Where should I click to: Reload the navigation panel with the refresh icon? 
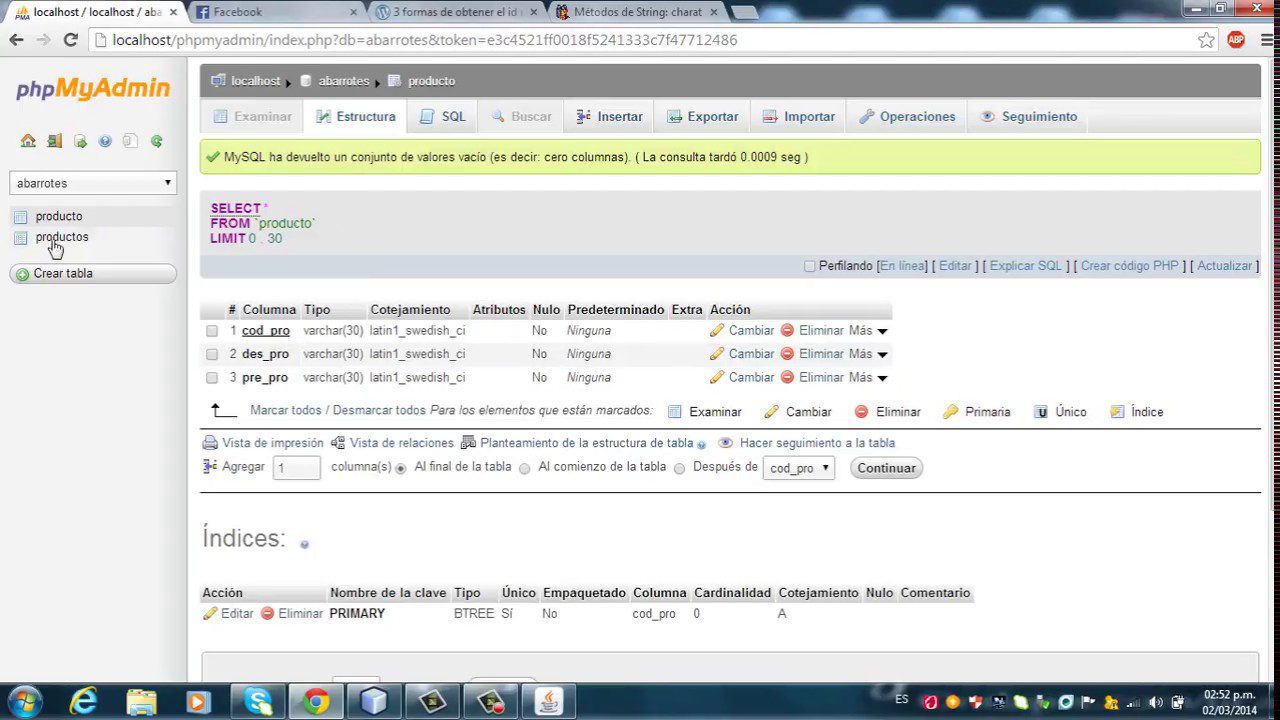pos(156,141)
